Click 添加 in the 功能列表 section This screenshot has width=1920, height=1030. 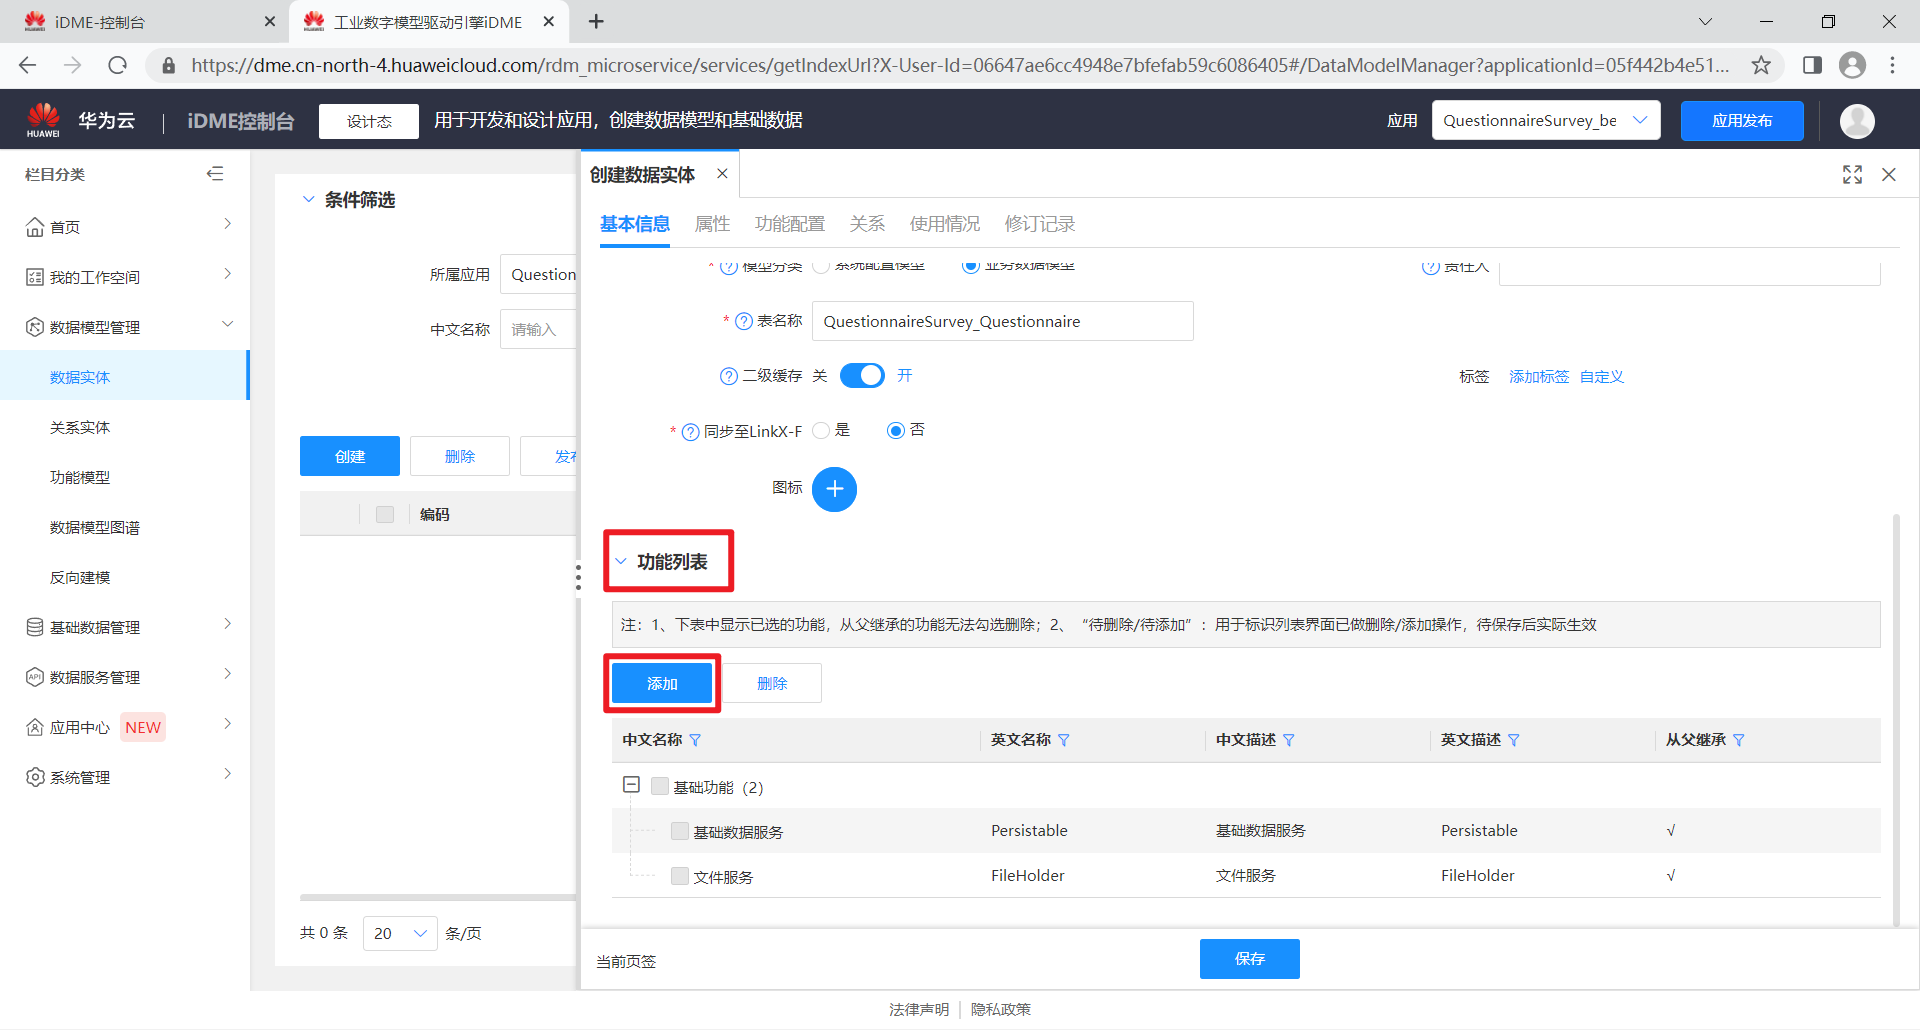(x=662, y=683)
